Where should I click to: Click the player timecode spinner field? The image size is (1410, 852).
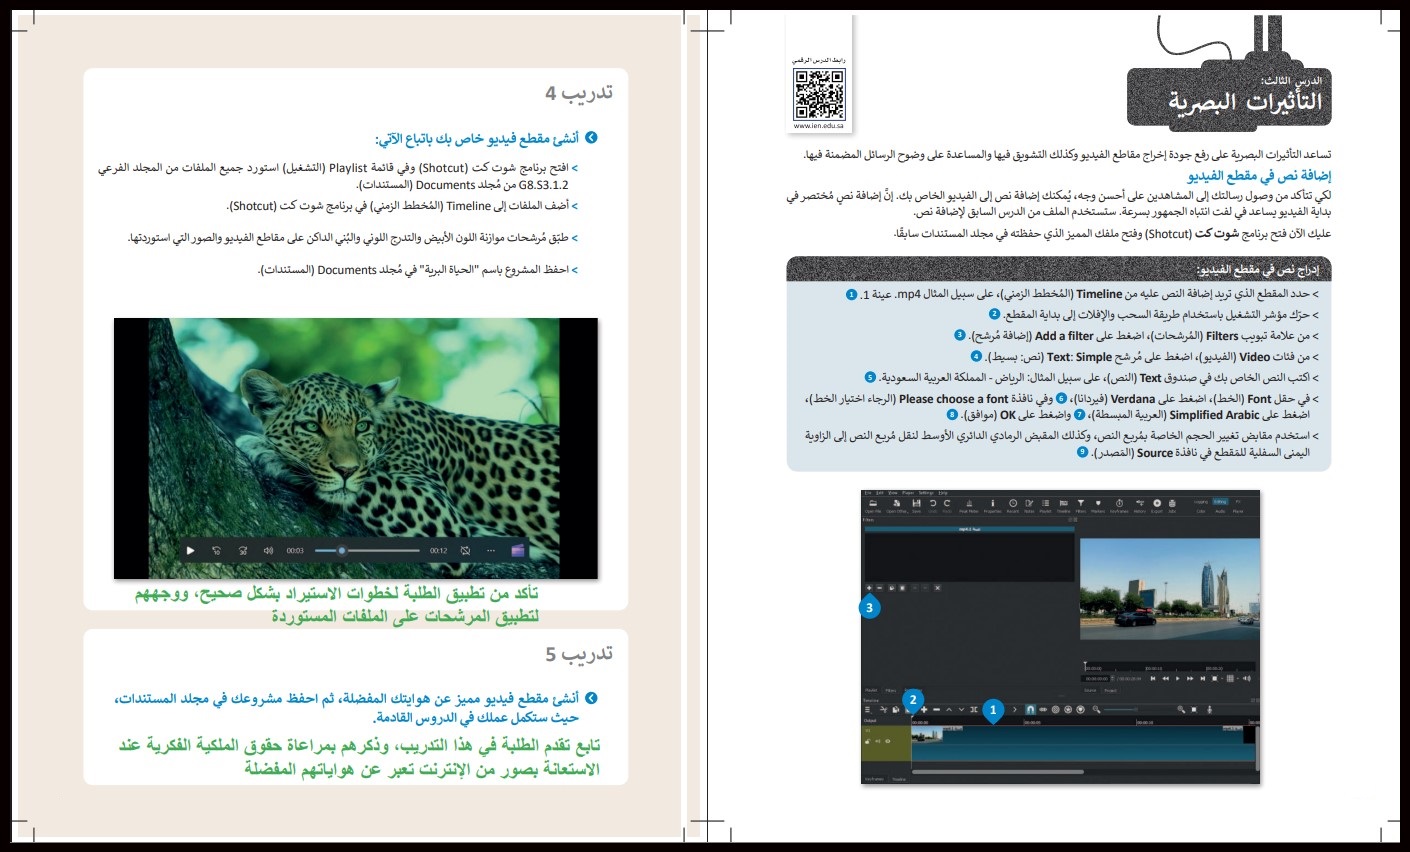[1096, 678]
